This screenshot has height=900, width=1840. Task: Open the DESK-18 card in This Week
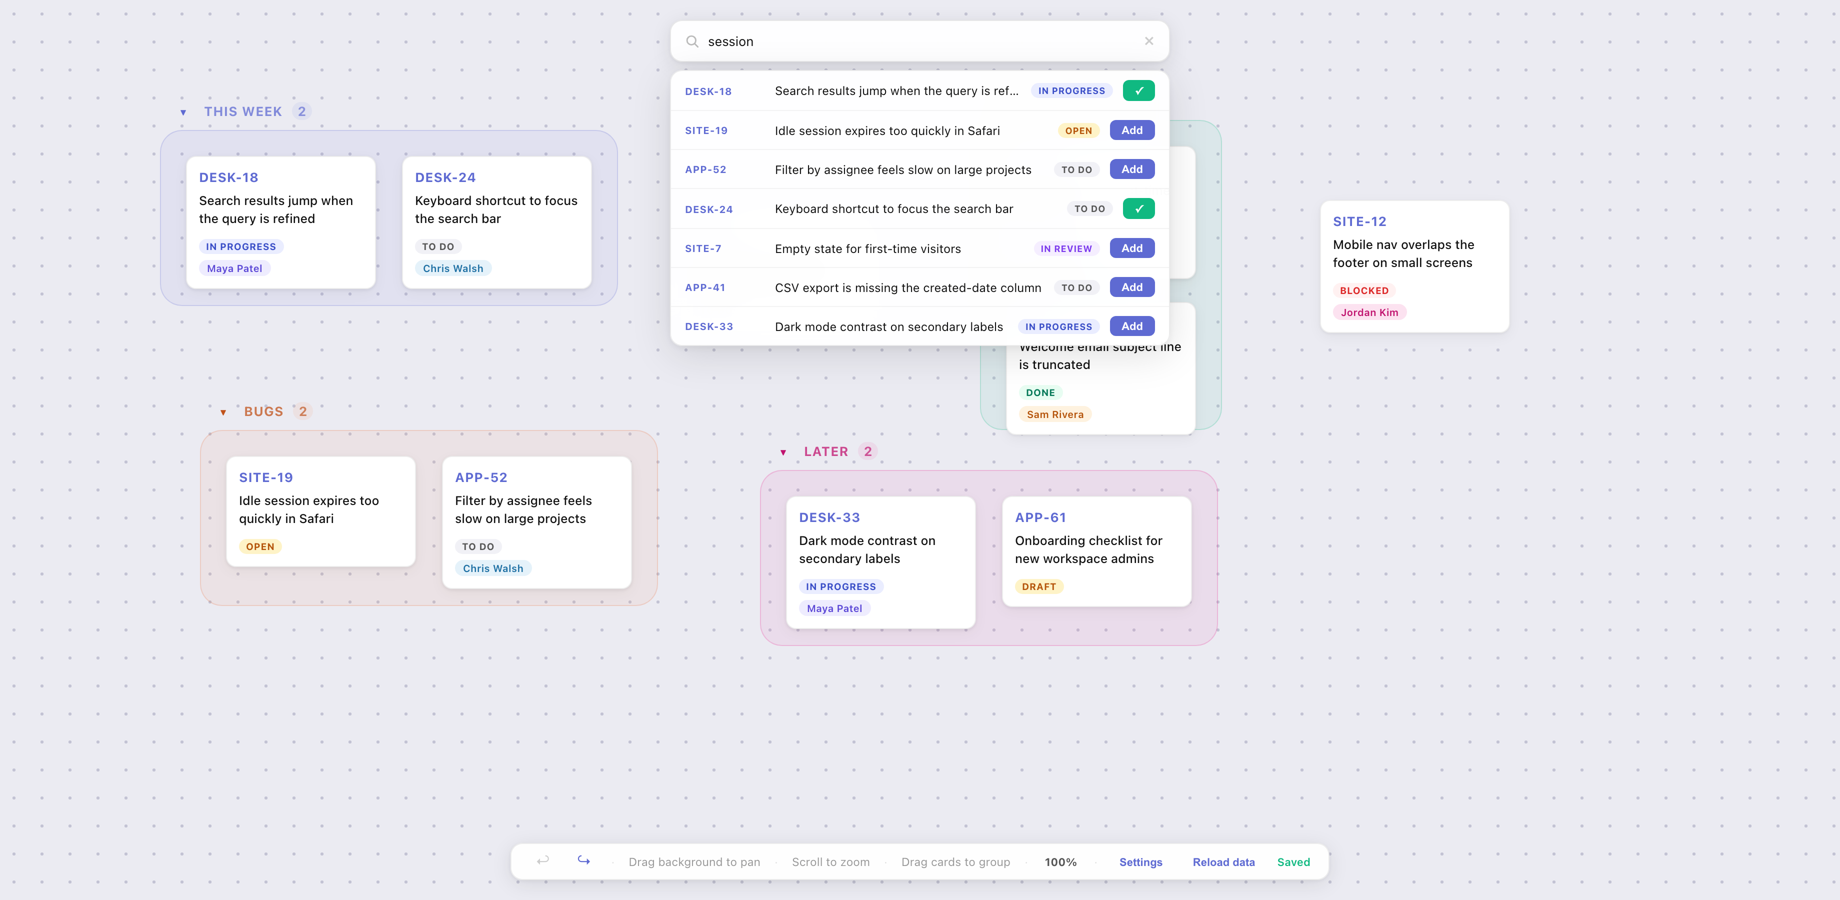[281, 222]
